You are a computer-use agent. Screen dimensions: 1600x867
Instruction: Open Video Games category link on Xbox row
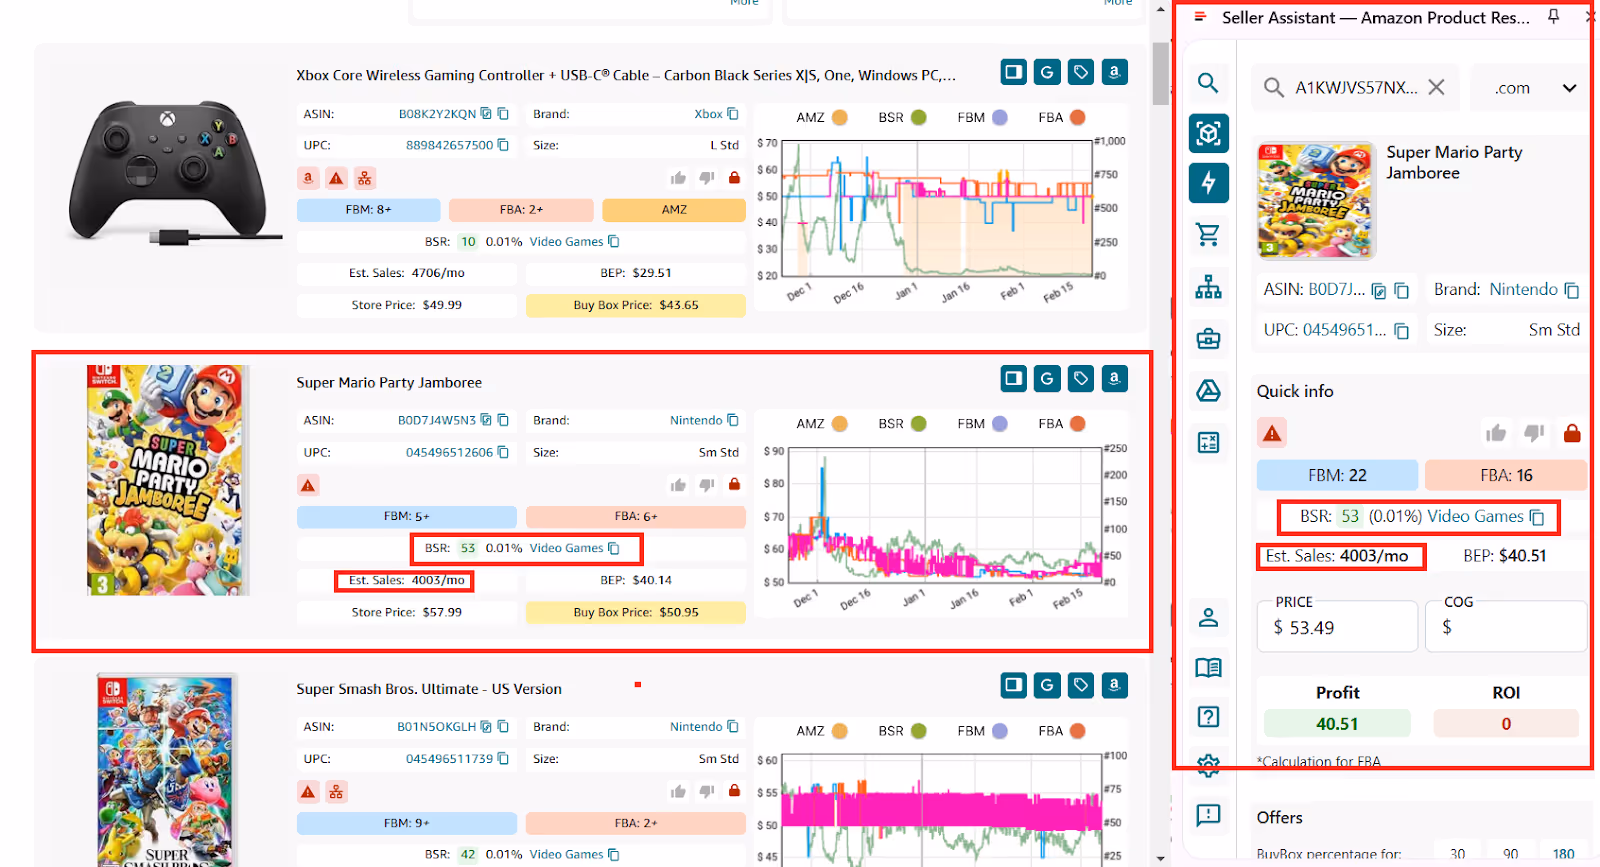pos(566,241)
